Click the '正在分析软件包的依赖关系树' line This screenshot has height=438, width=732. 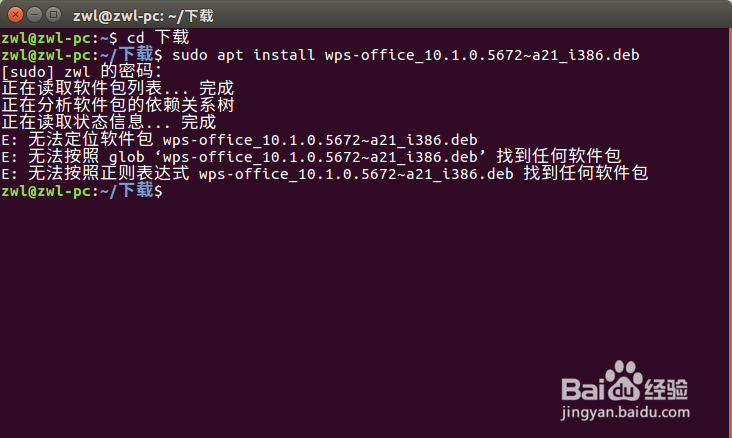click(x=118, y=105)
